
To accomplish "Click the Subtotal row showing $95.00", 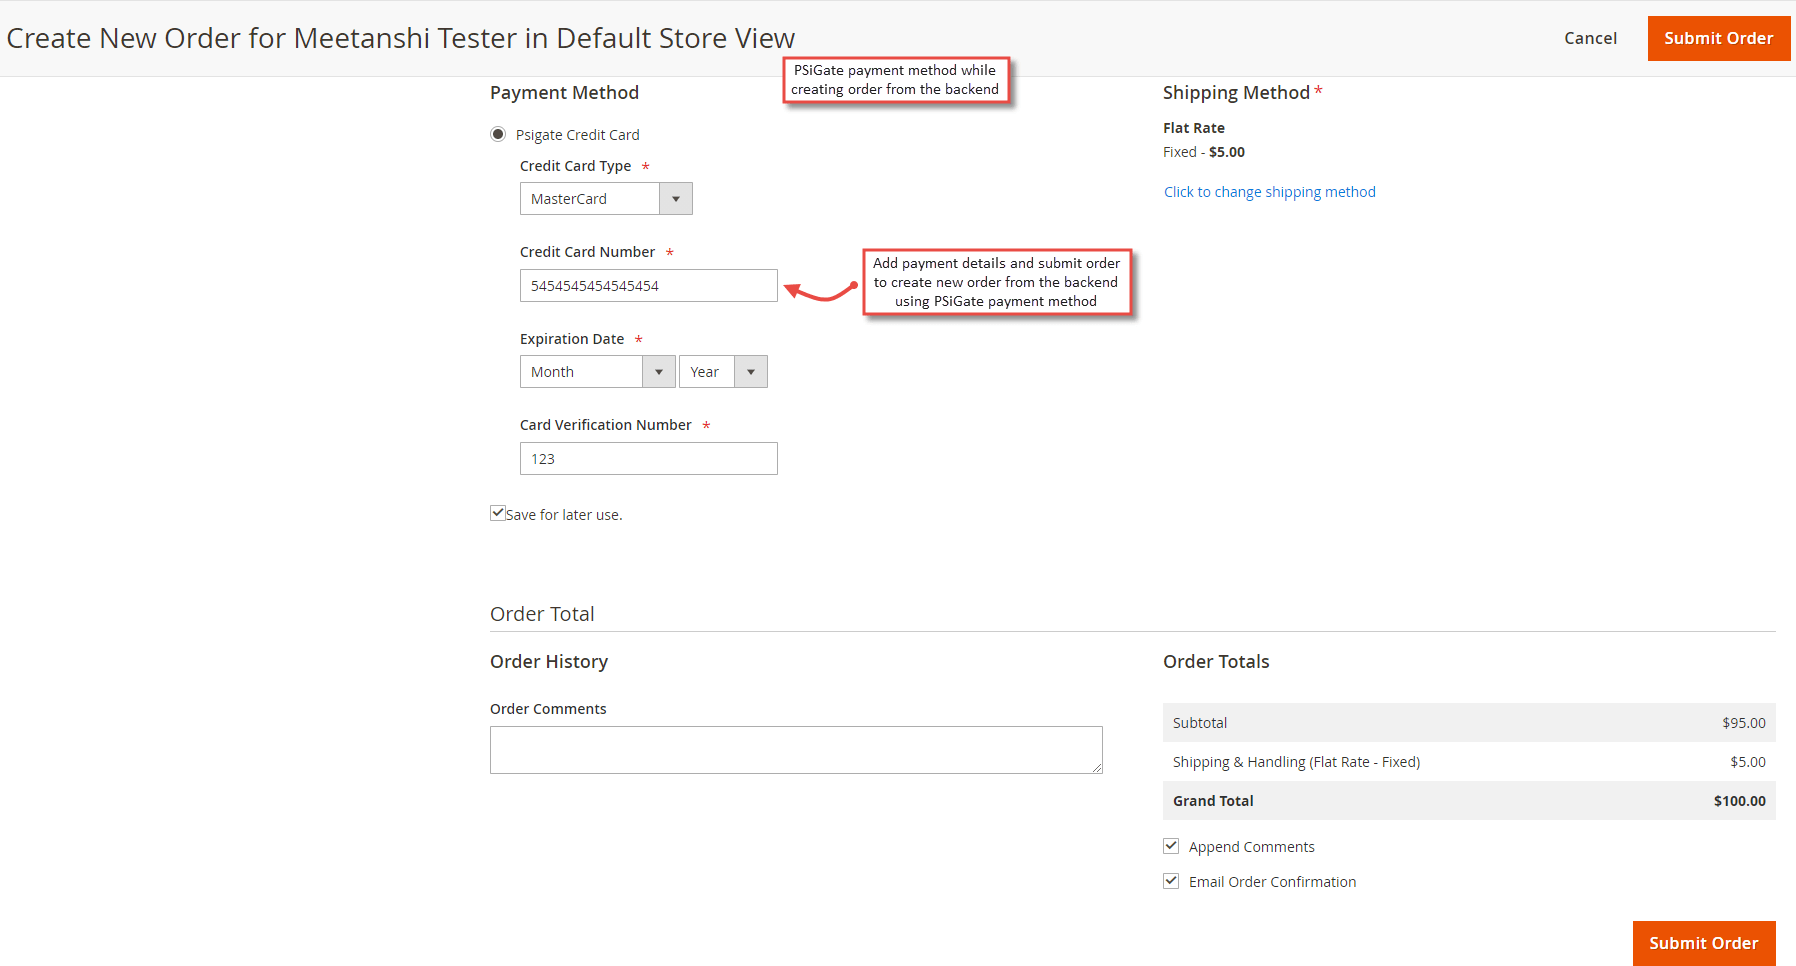I will 1468,722.
